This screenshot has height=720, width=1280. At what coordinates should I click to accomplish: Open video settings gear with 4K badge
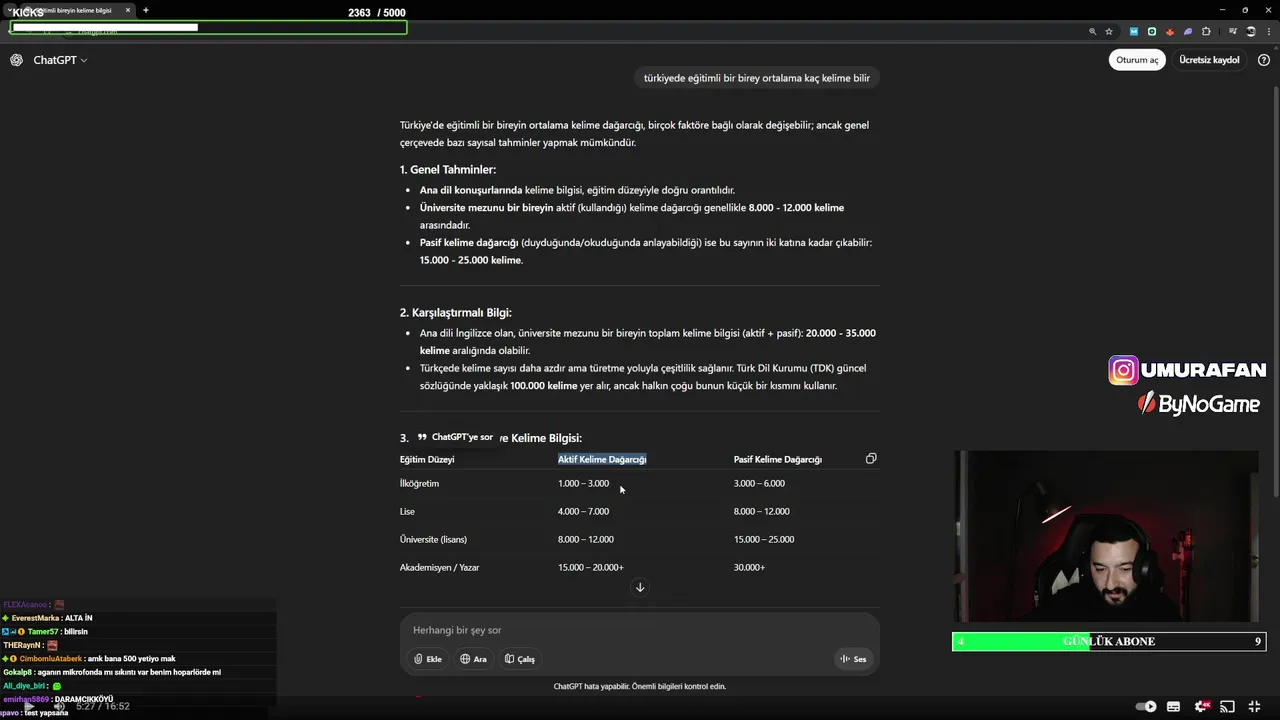[x=1202, y=707]
